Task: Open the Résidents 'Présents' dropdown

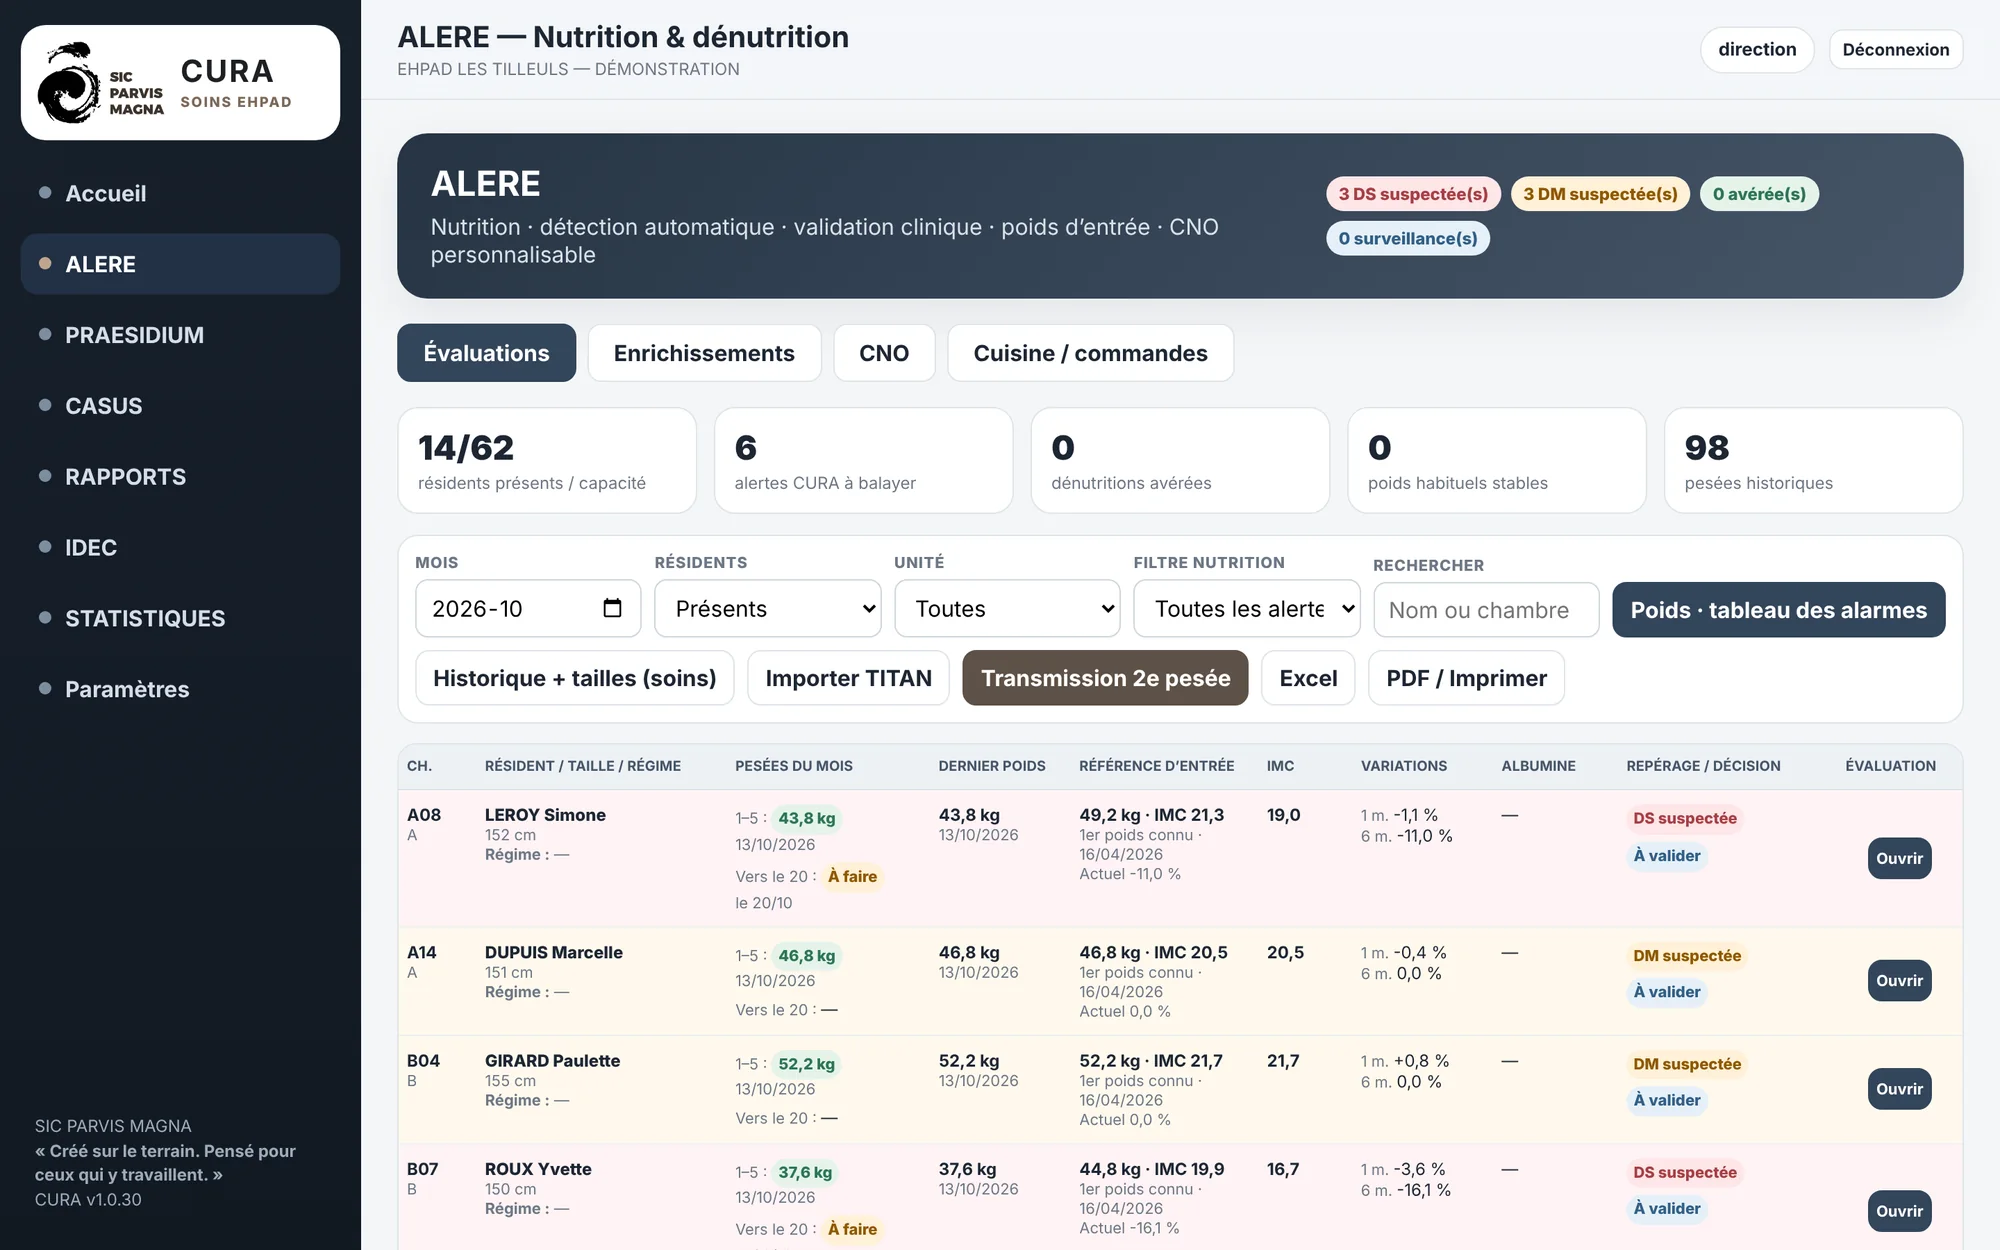Action: coord(767,608)
